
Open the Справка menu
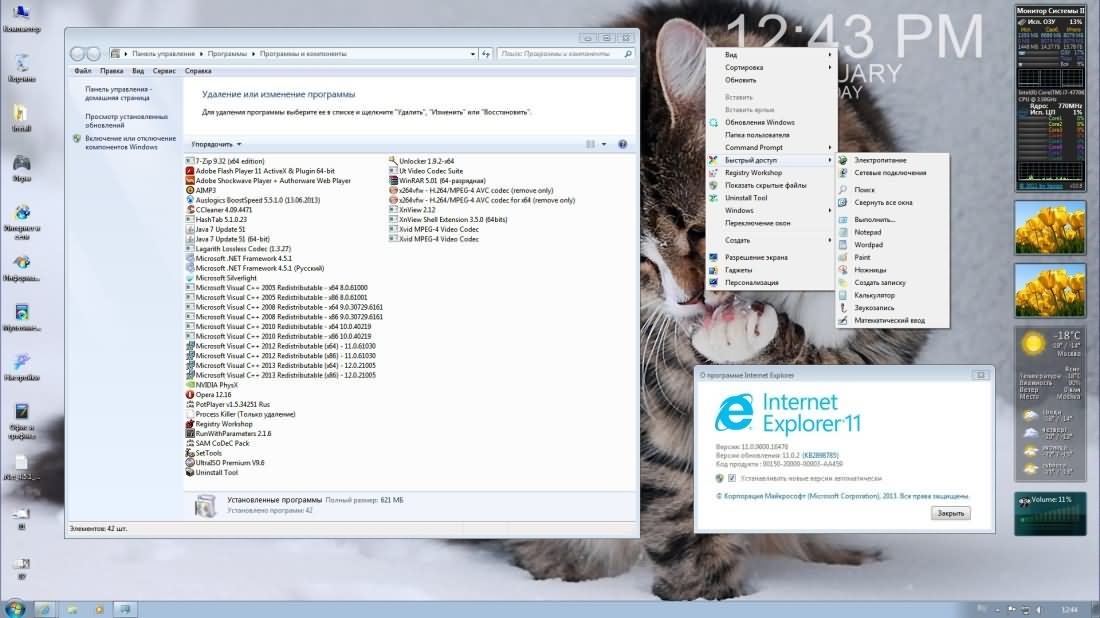tap(198, 71)
